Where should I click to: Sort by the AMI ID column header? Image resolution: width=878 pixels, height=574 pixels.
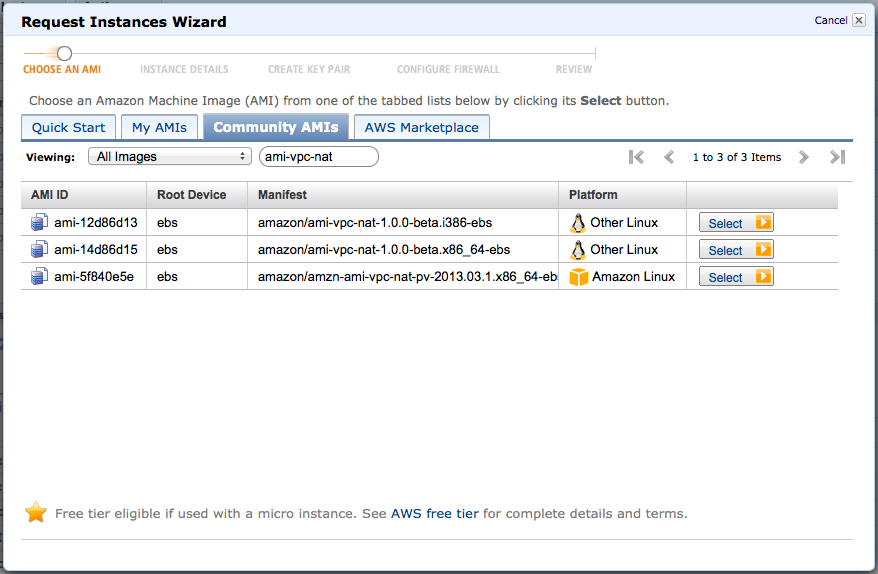83,195
